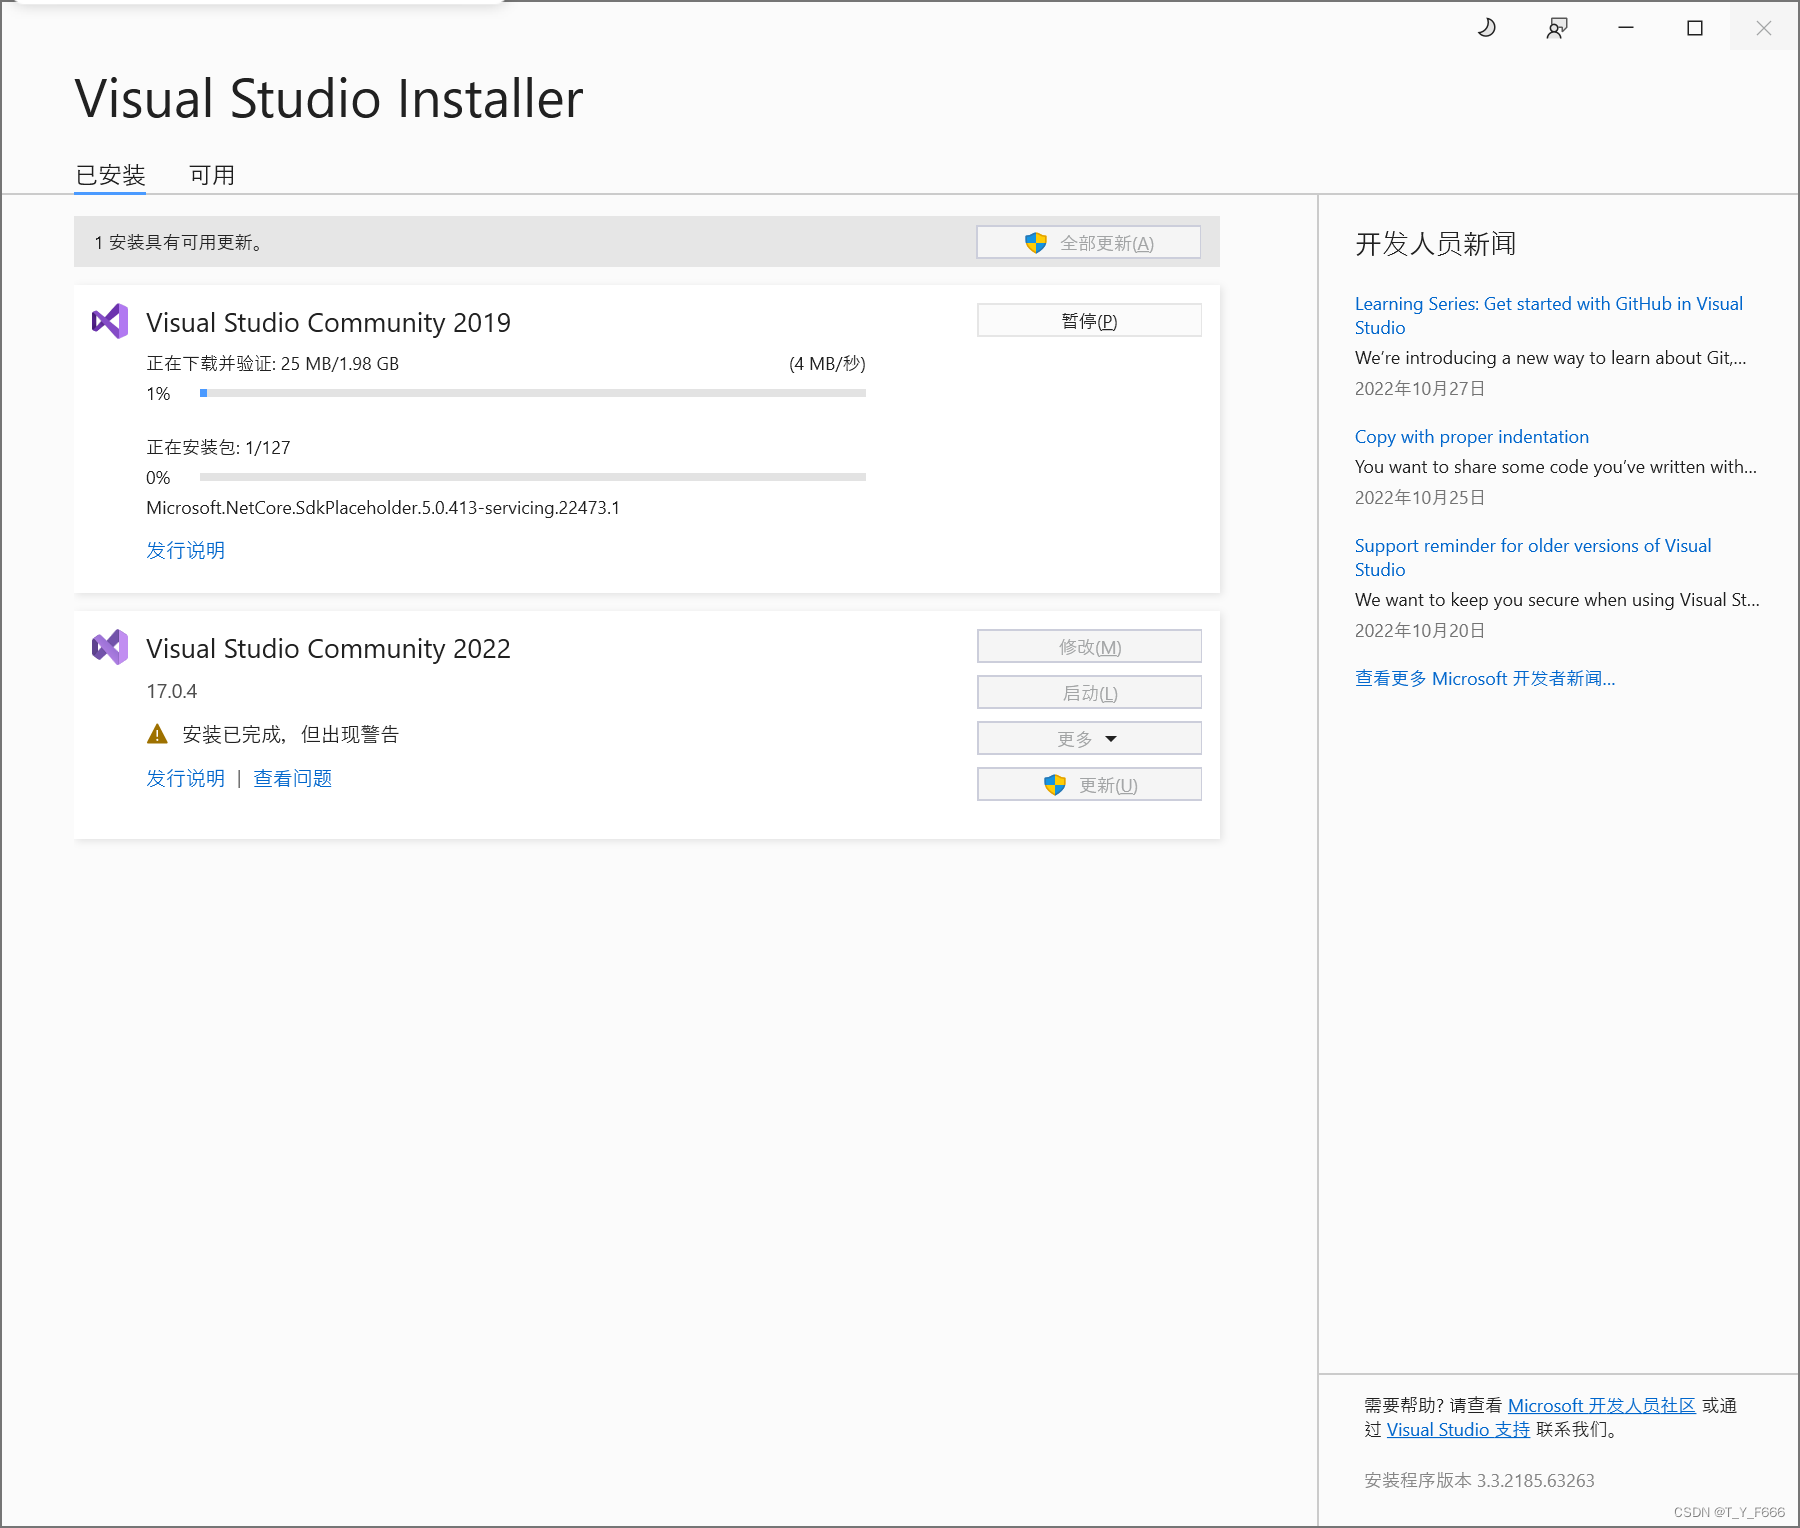
Task: Click the yellow warning triangle icon
Action: (157, 734)
